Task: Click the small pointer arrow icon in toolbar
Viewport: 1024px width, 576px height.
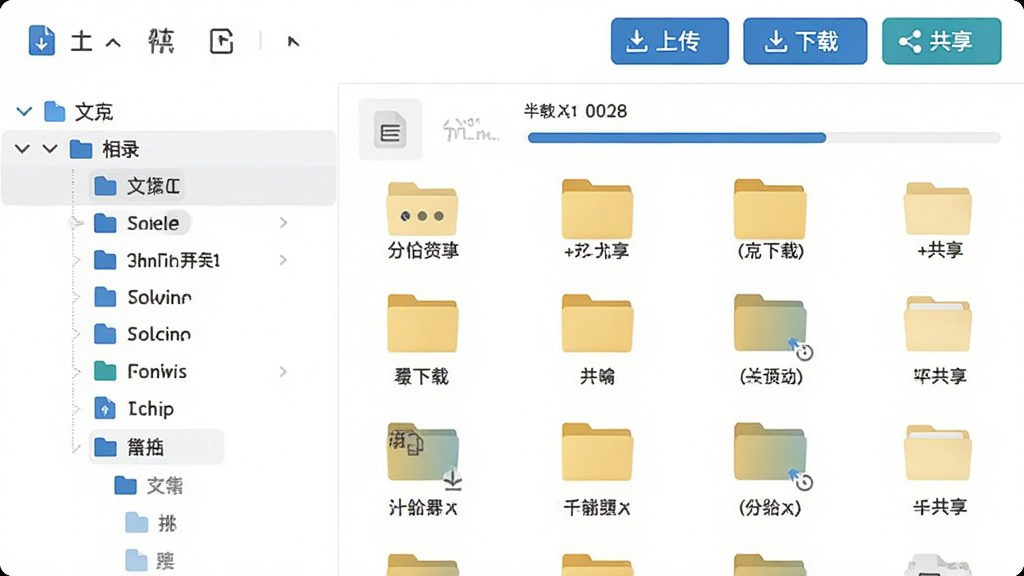Action: [293, 42]
